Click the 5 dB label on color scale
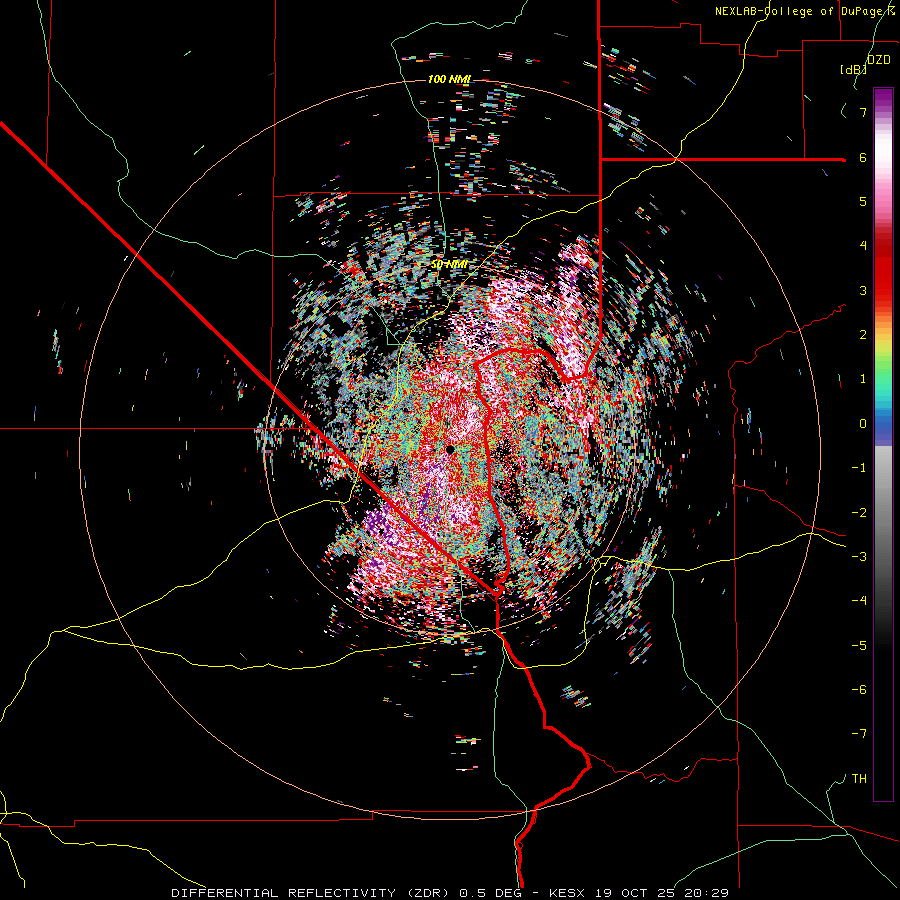900x900 pixels. [863, 201]
